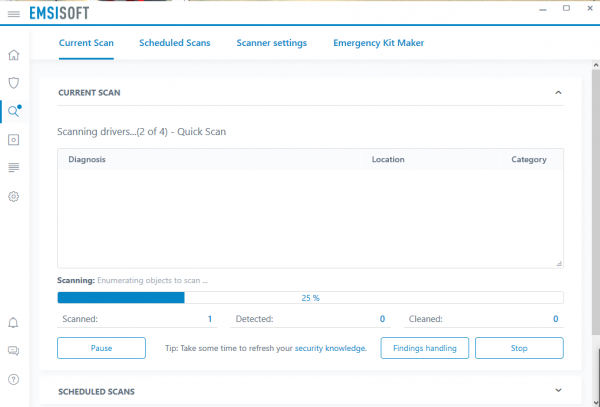
Task: Open the Emergency Kit Maker tab
Action: 378,43
